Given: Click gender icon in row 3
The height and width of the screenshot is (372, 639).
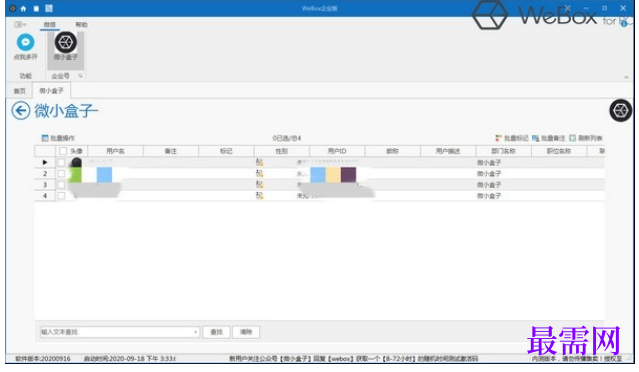Looking at the screenshot, I should click(259, 184).
